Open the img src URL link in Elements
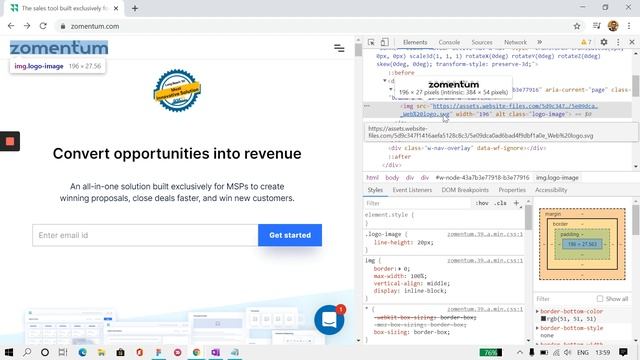Viewport: 640px width, 360px height. tap(515, 106)
